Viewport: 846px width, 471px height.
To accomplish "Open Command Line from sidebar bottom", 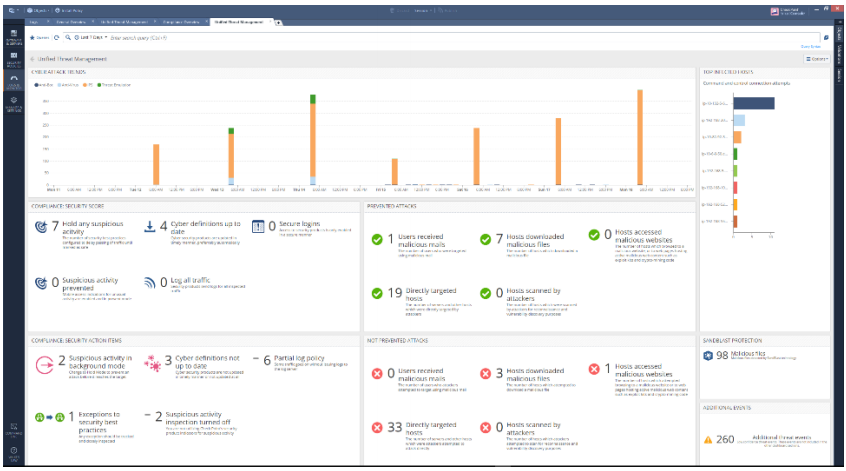I will point(14,429).
